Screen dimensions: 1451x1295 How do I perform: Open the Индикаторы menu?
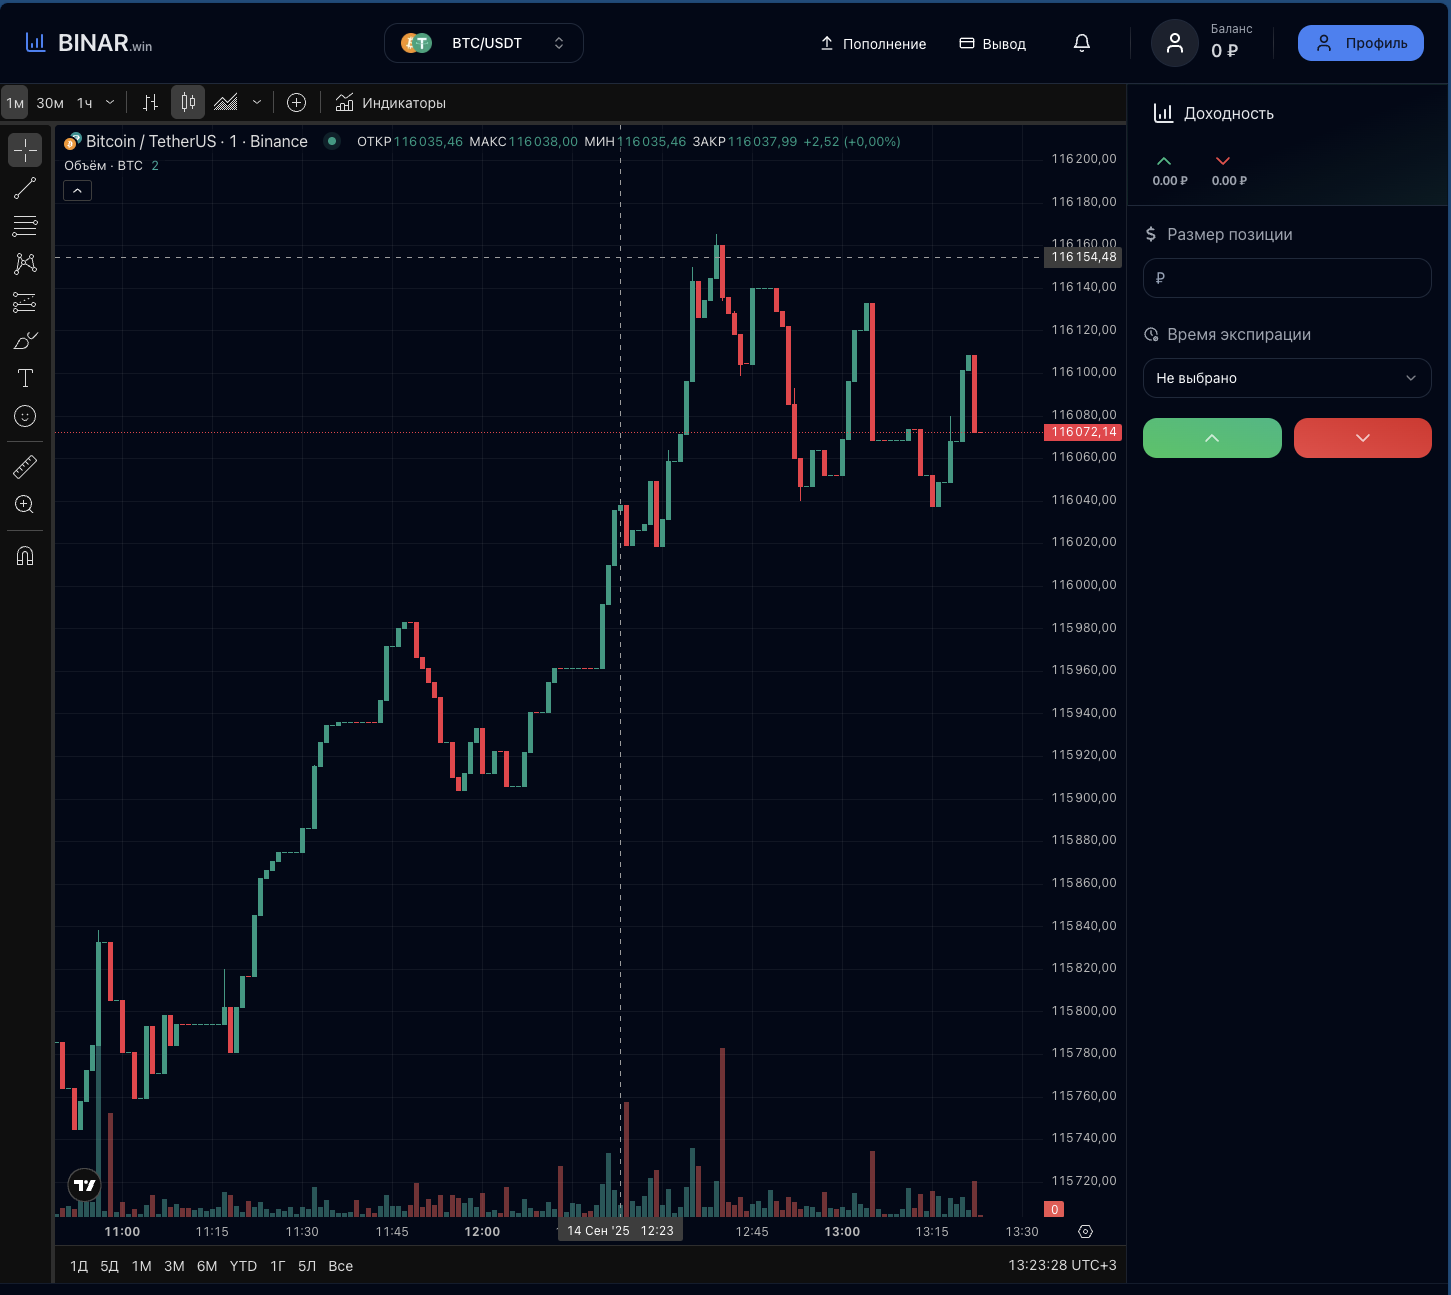pos(391,102)
